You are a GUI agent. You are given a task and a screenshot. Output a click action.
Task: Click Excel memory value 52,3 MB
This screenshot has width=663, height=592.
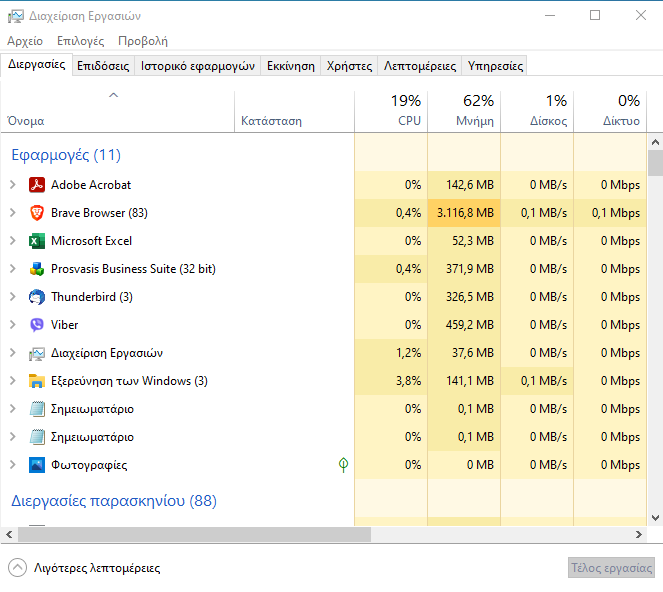click(473, 241)
